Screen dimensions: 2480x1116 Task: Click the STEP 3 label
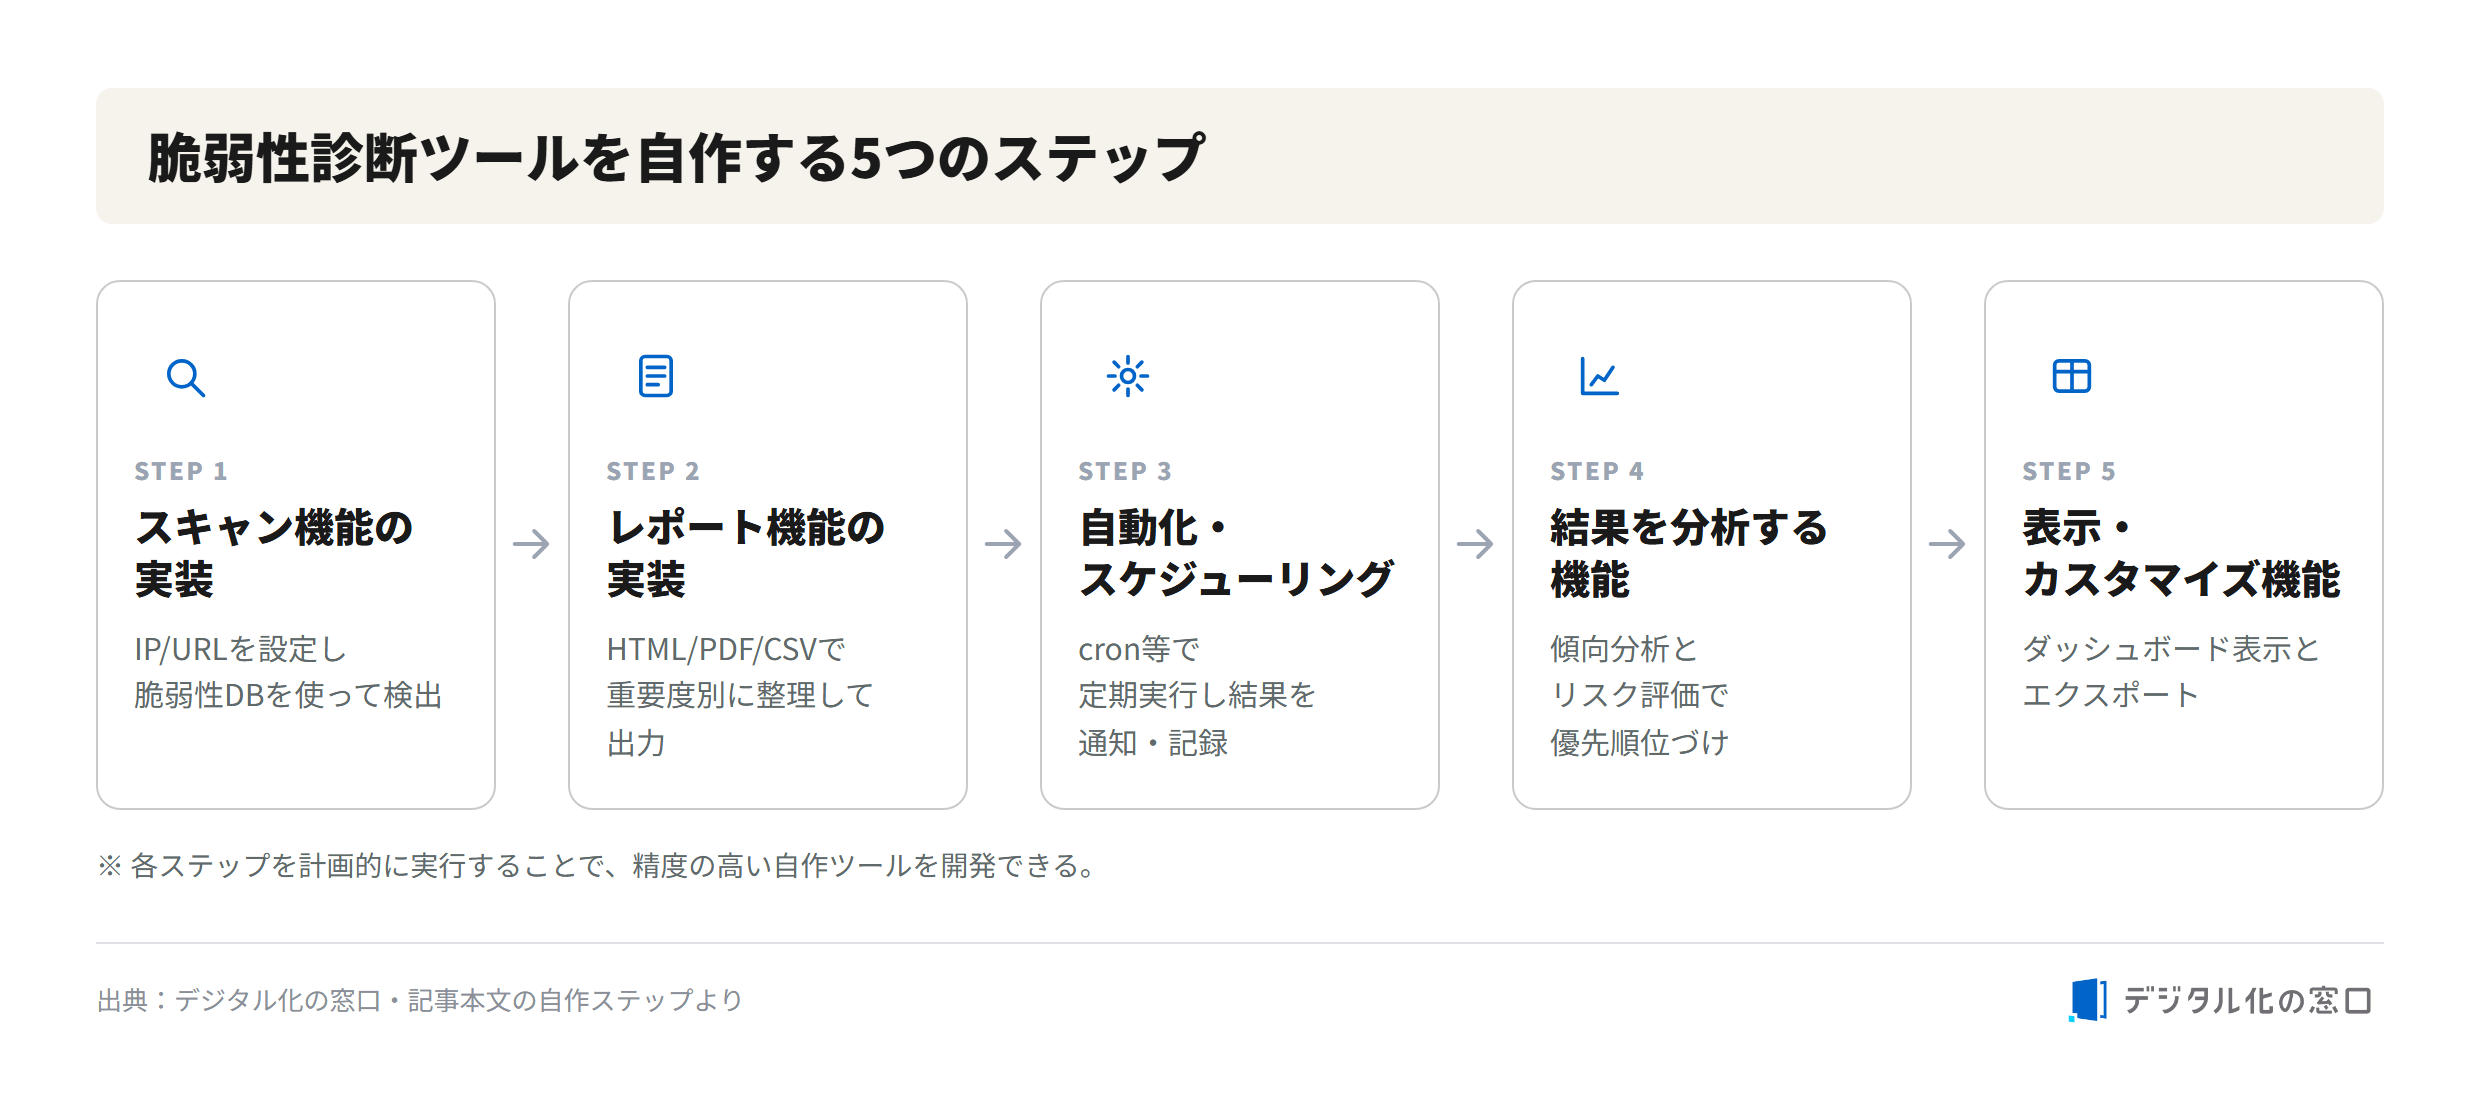[1125, 471]
